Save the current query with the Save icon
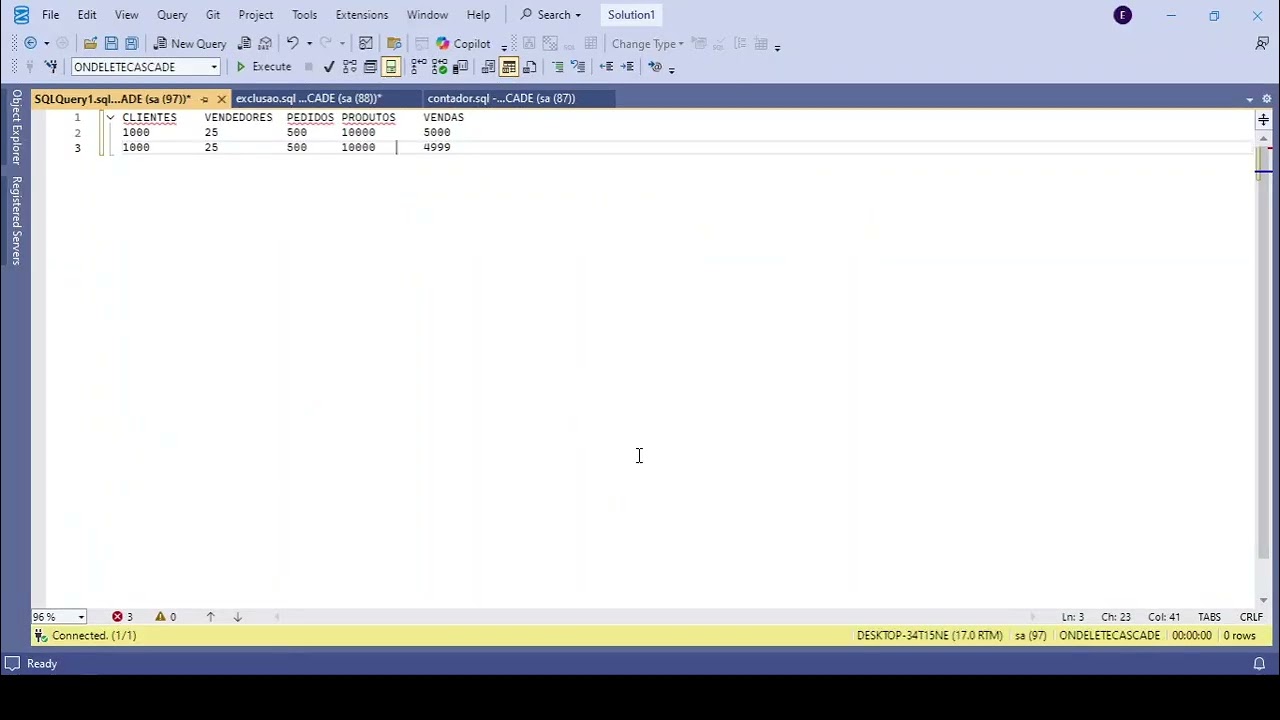Screen dimensions: 1280x720 click(111, 43)
